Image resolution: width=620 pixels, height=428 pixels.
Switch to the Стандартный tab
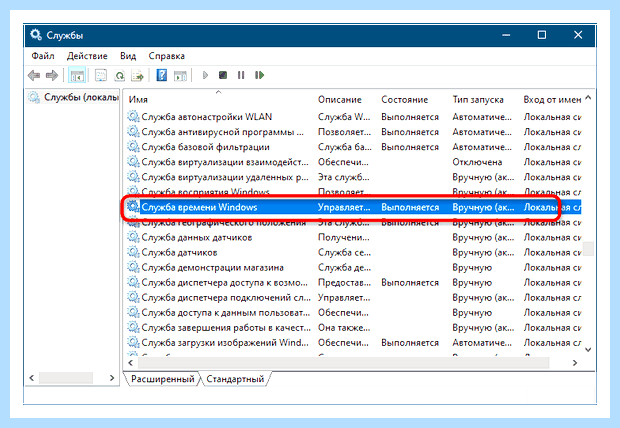click(235, 379)
